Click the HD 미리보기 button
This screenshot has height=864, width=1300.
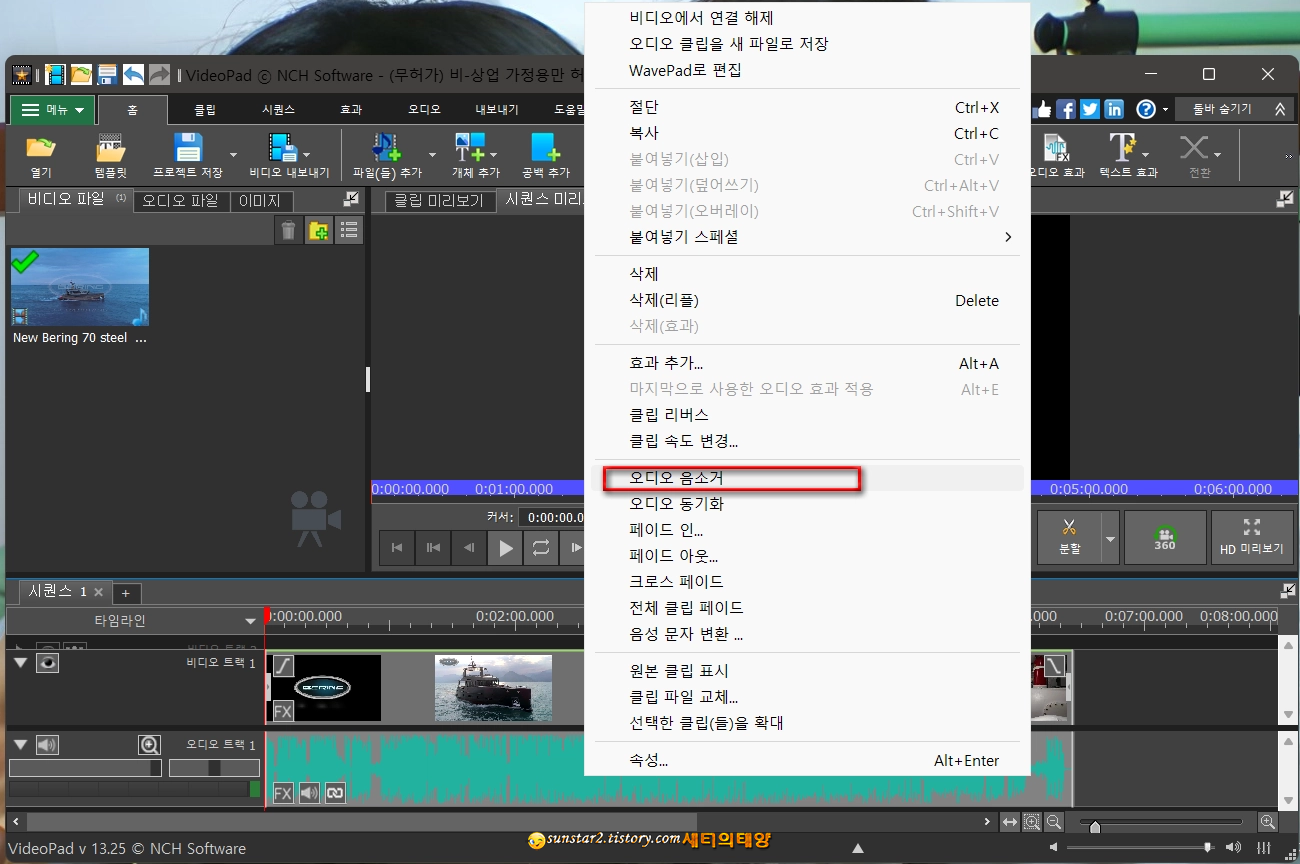(1253, 537)
